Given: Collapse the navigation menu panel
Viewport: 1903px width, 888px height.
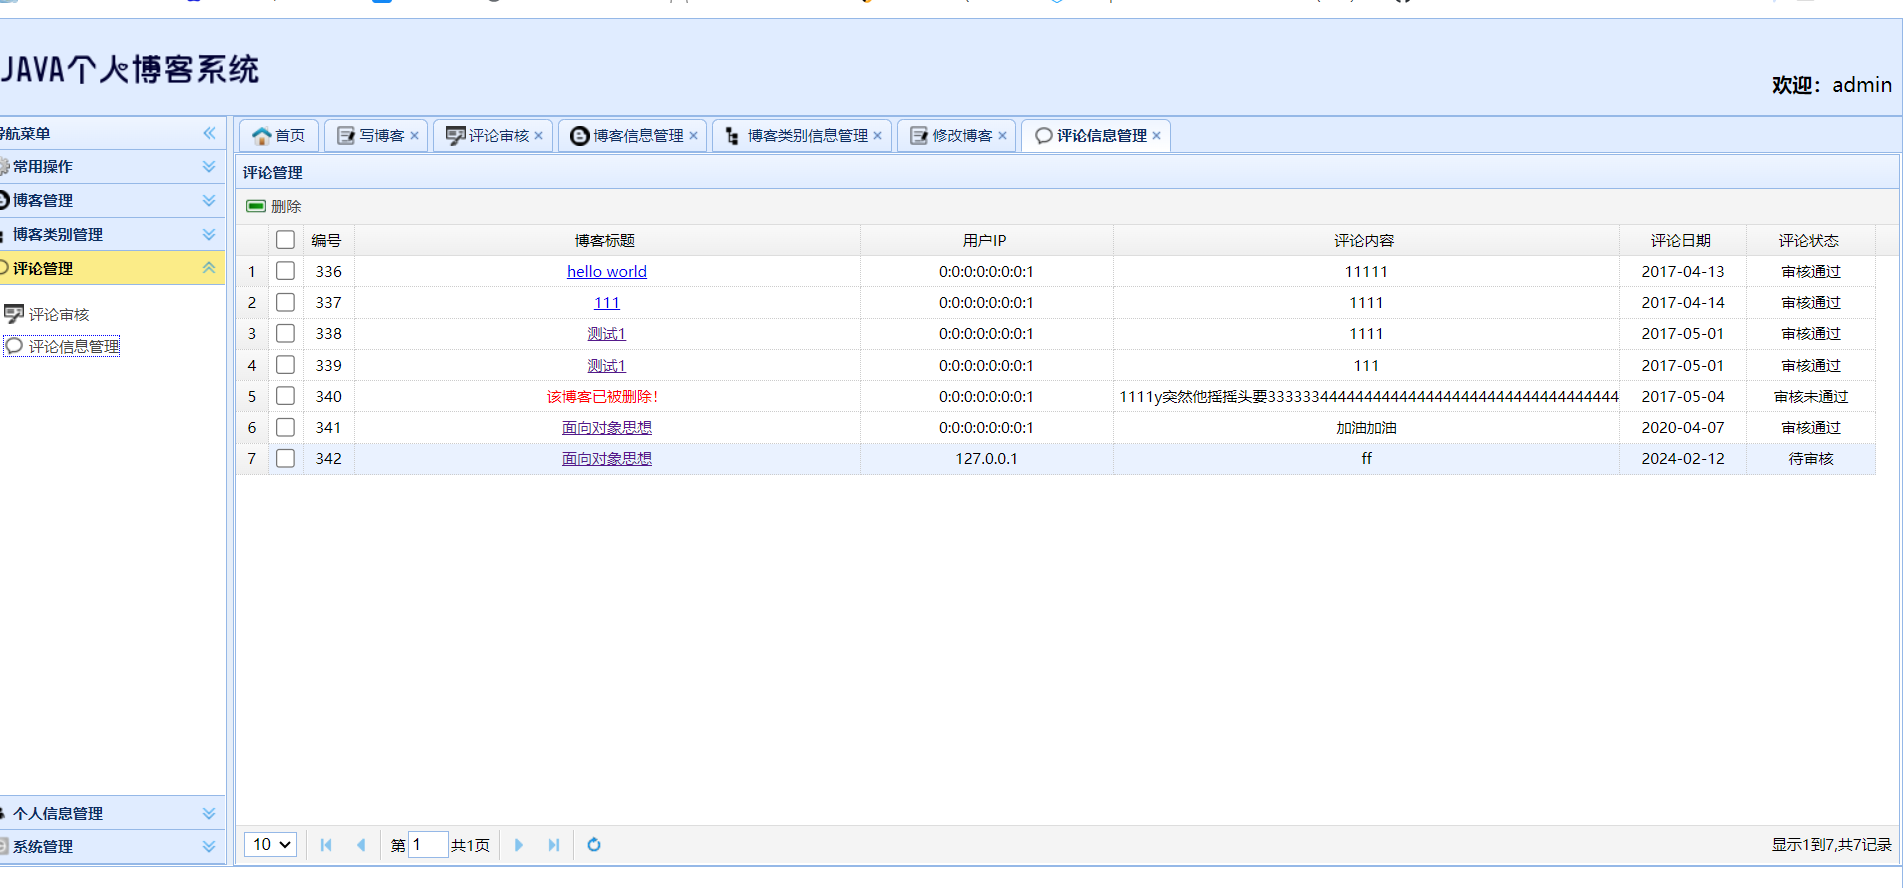Looking at the screenshot, I should pos(209,133).
